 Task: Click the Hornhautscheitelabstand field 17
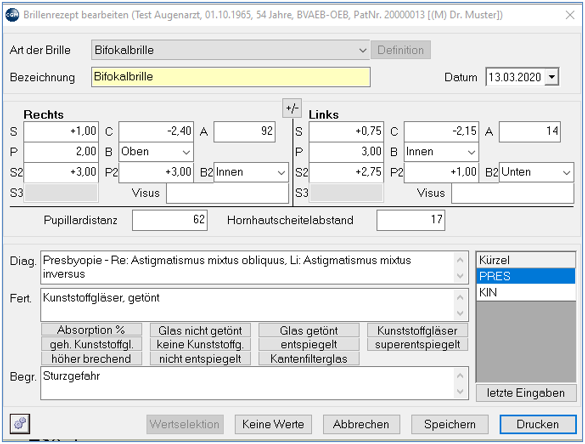411,220
